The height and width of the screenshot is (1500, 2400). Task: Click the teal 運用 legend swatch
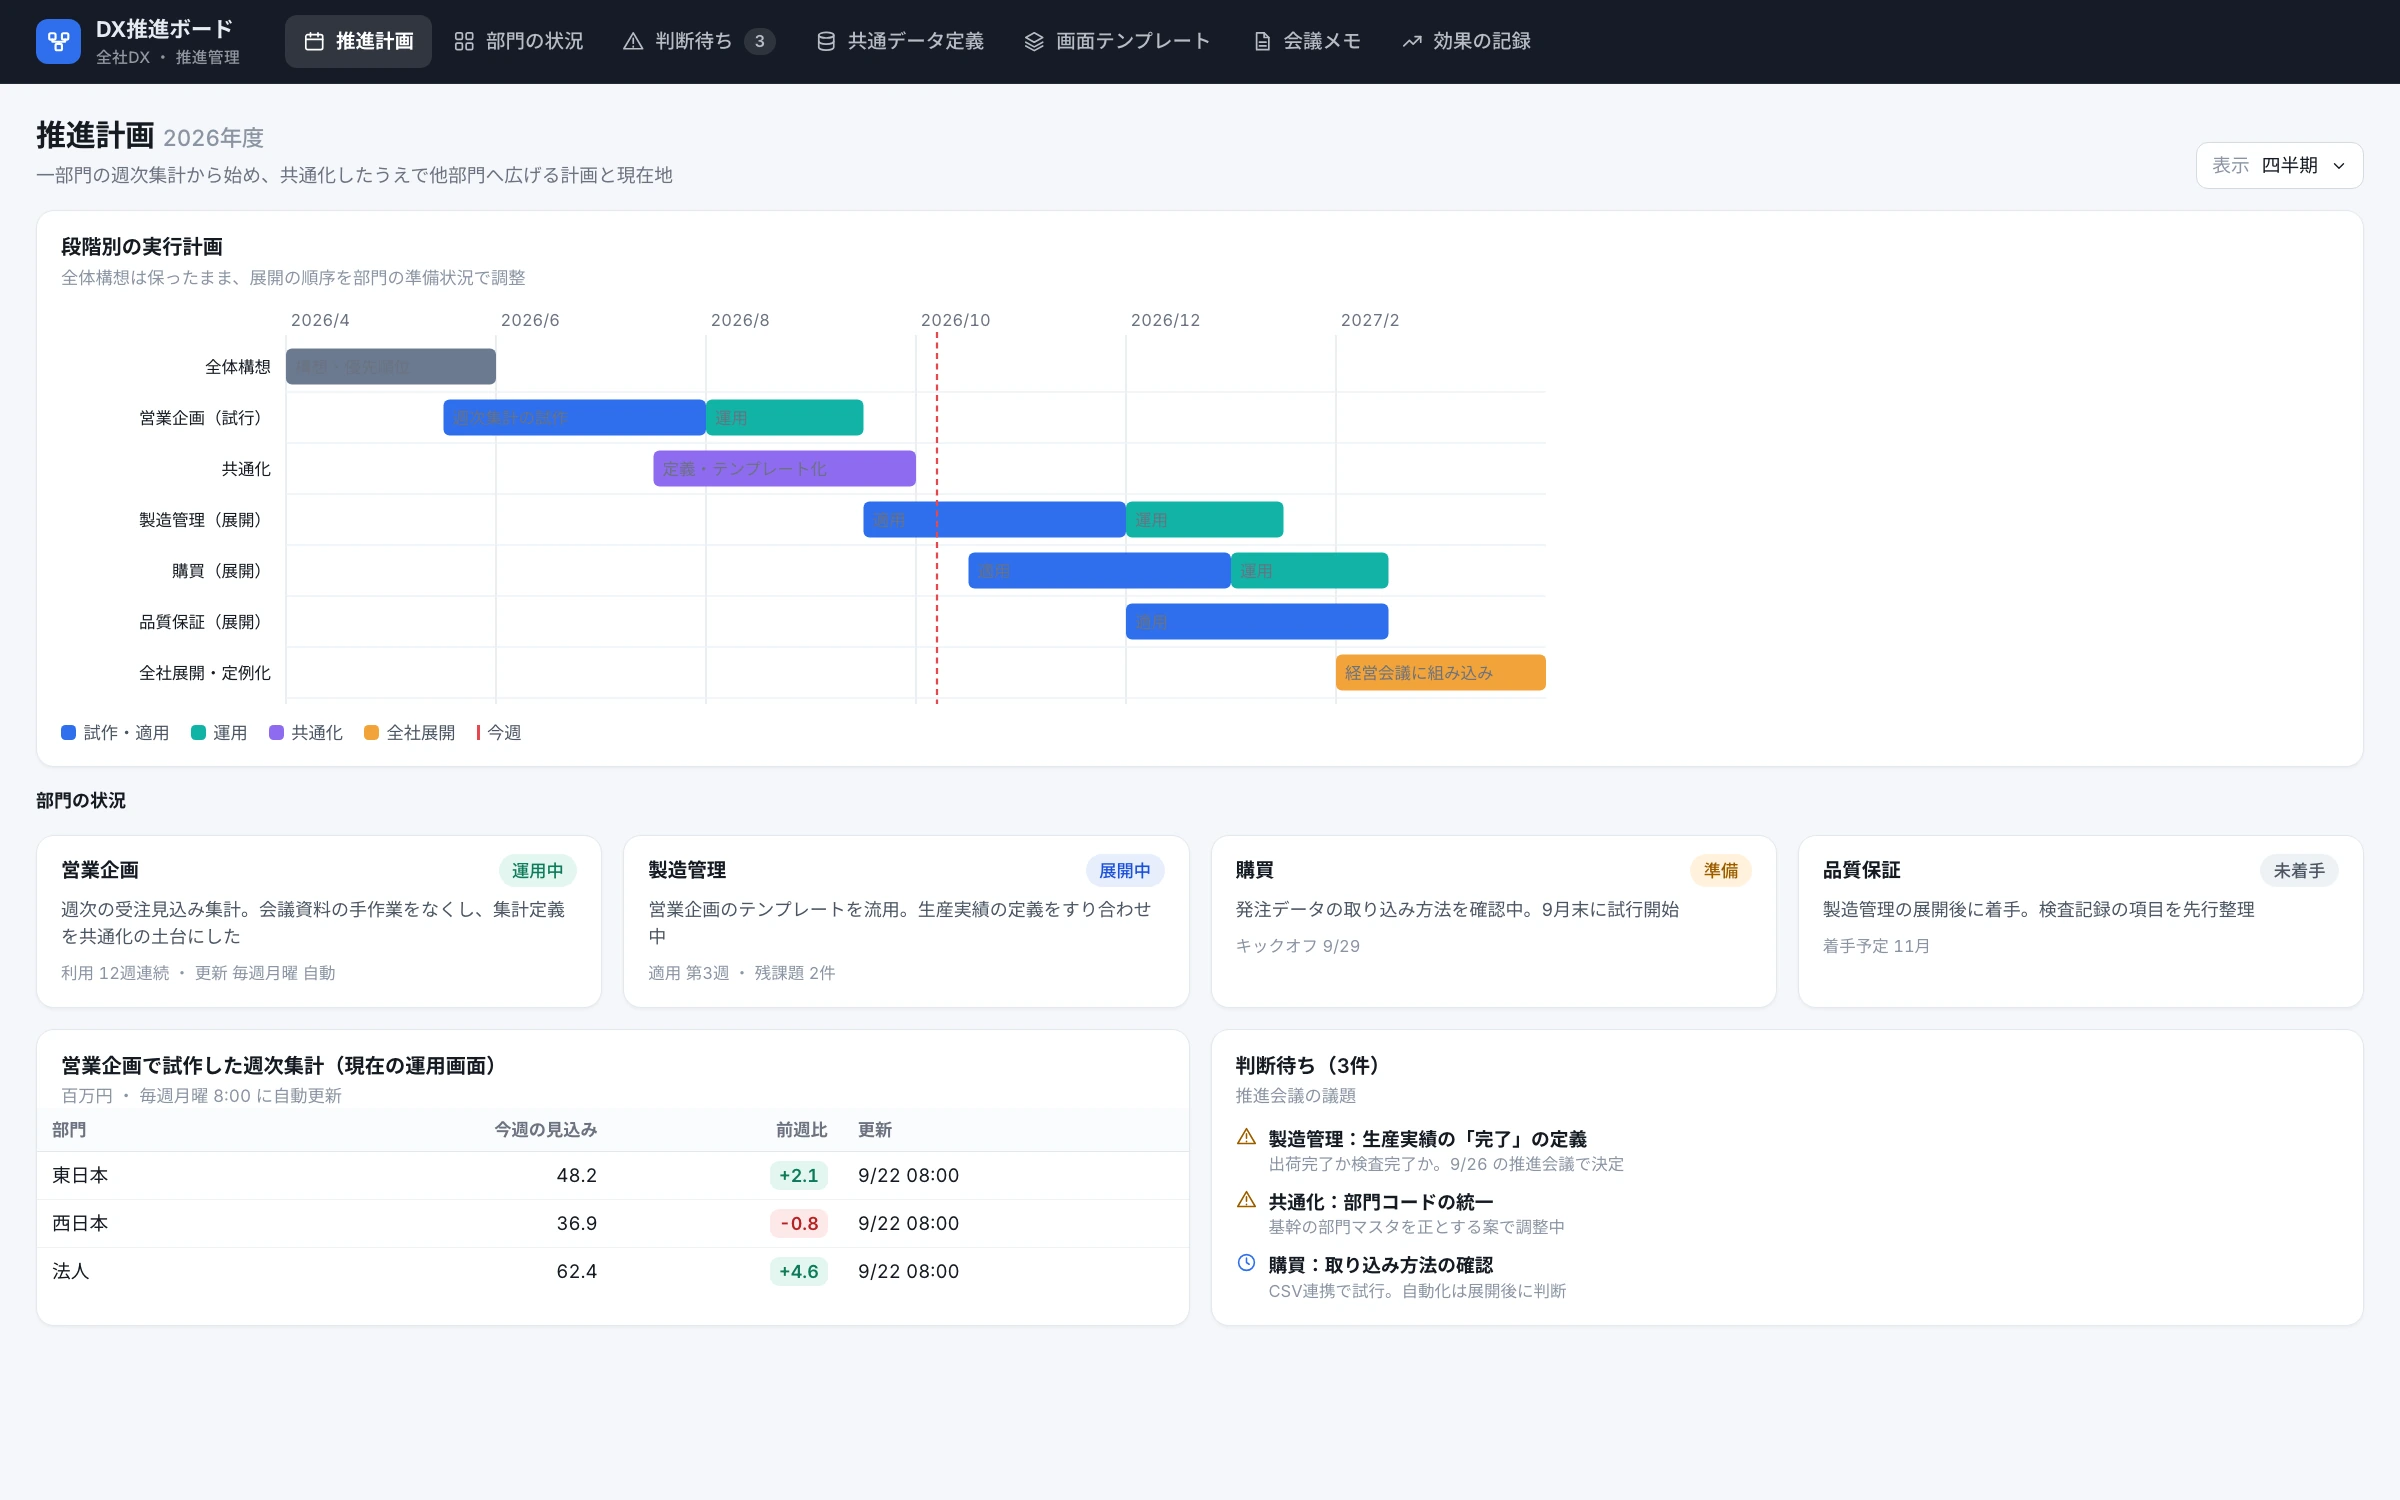click(x=198, y=733)
